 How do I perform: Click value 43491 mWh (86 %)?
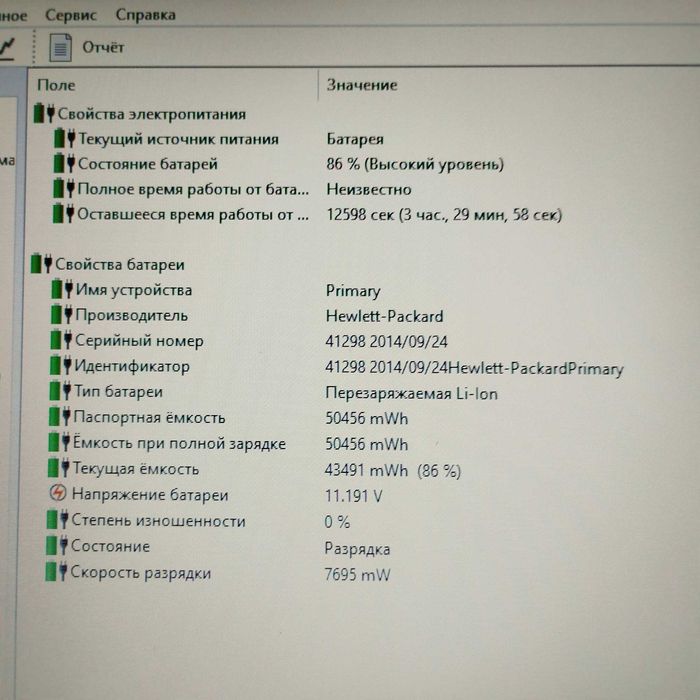click(393, 471)
